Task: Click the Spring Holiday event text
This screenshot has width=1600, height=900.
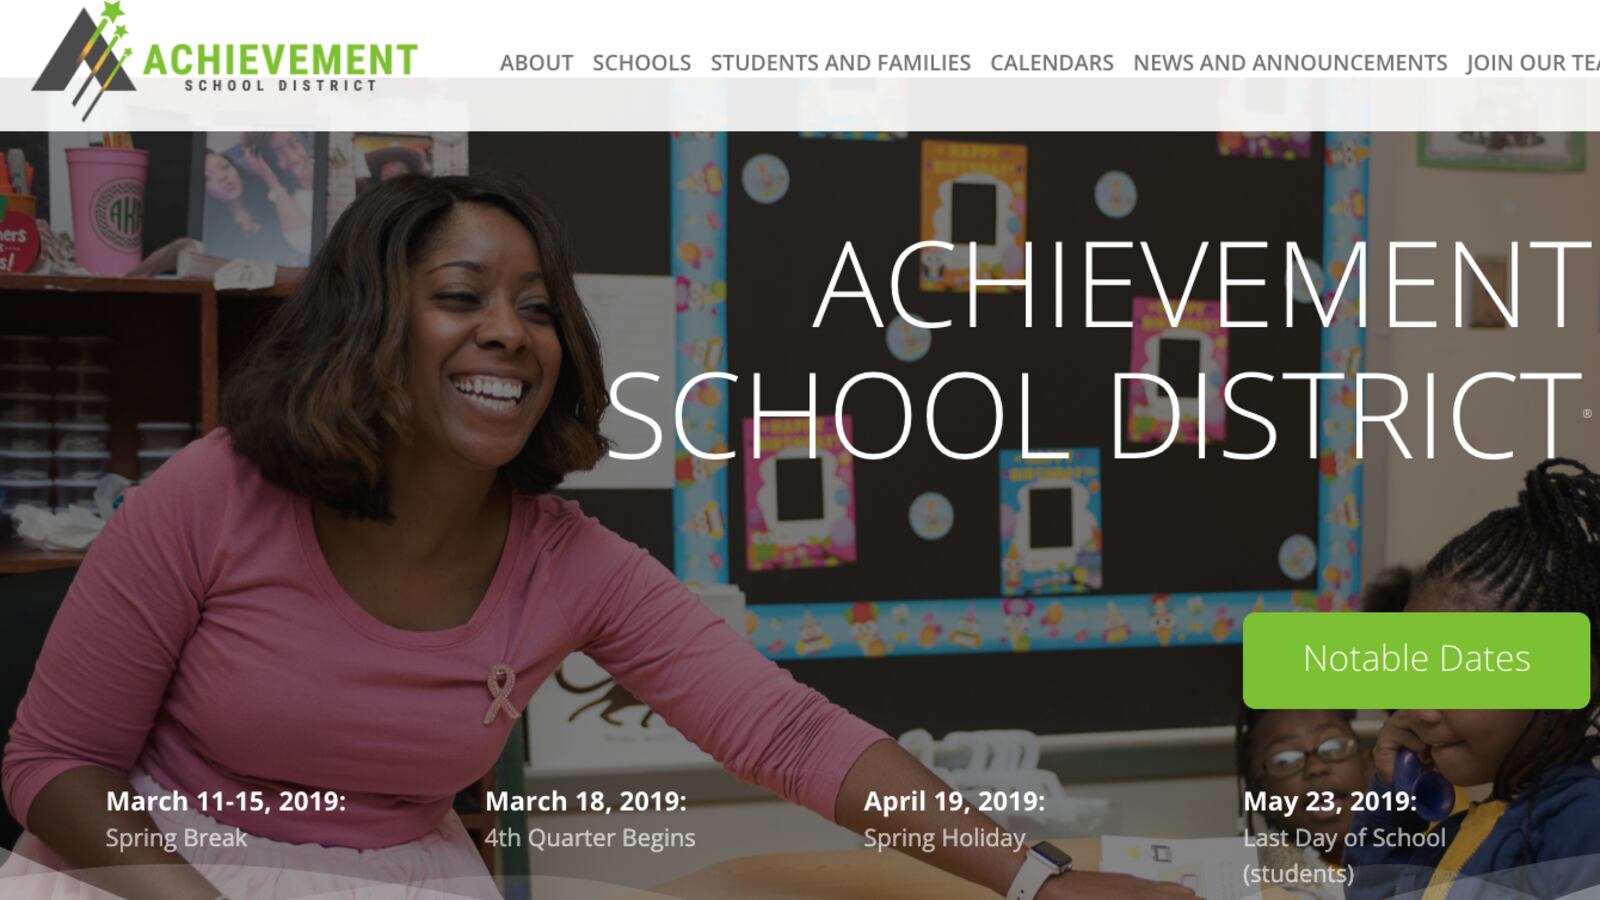Action: (x=945, y=838)
